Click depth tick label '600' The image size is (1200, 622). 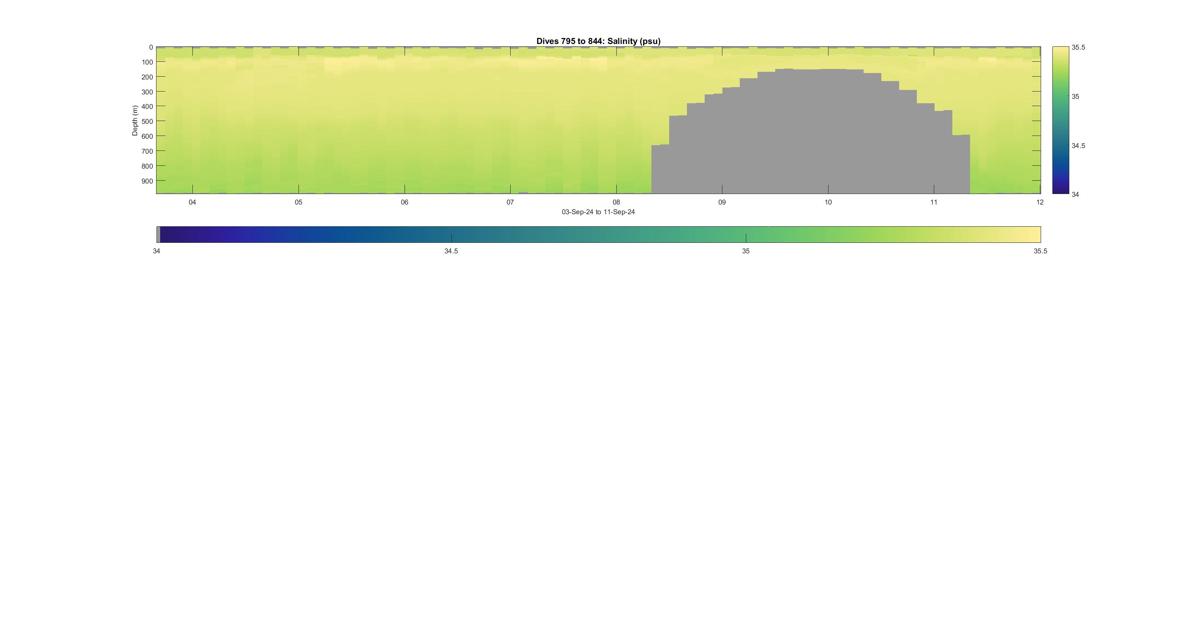tap(147, 136)
